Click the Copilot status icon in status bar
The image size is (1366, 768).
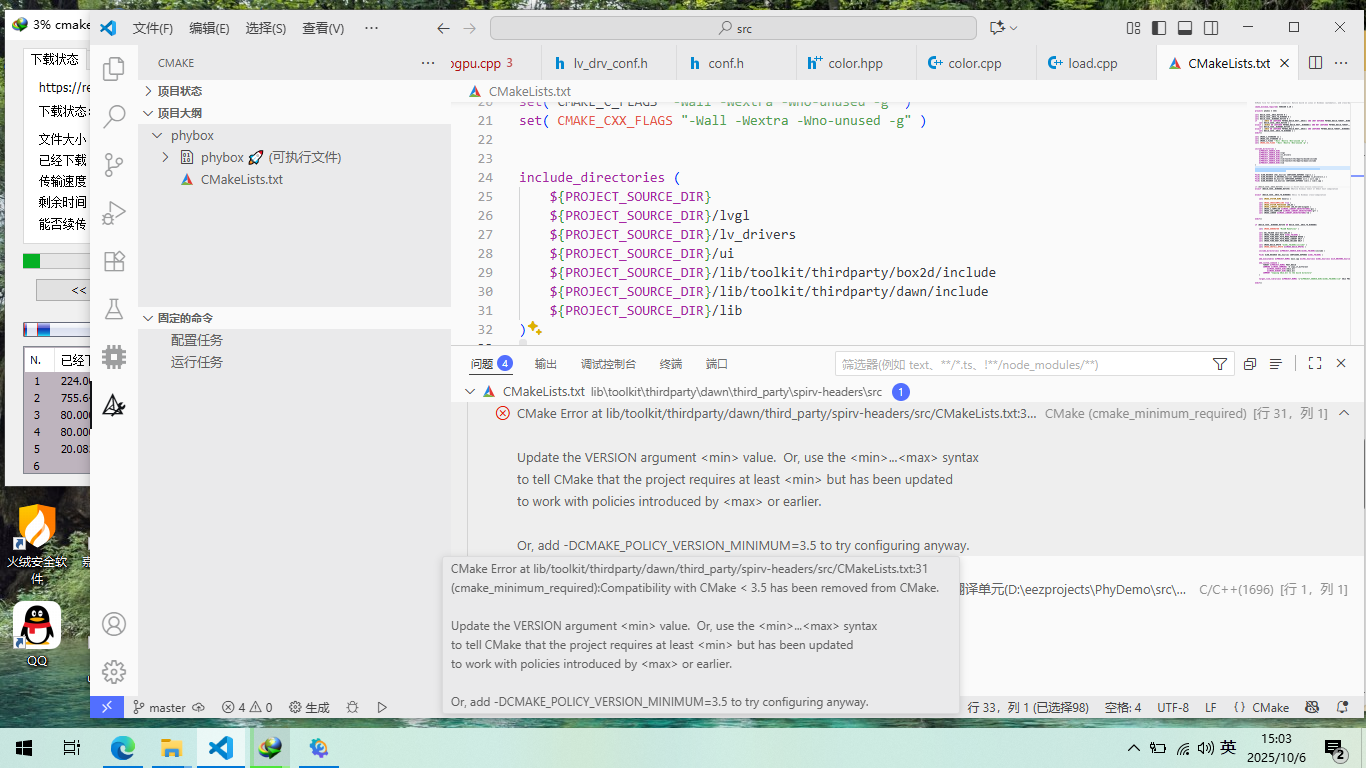coord(1312,707)
